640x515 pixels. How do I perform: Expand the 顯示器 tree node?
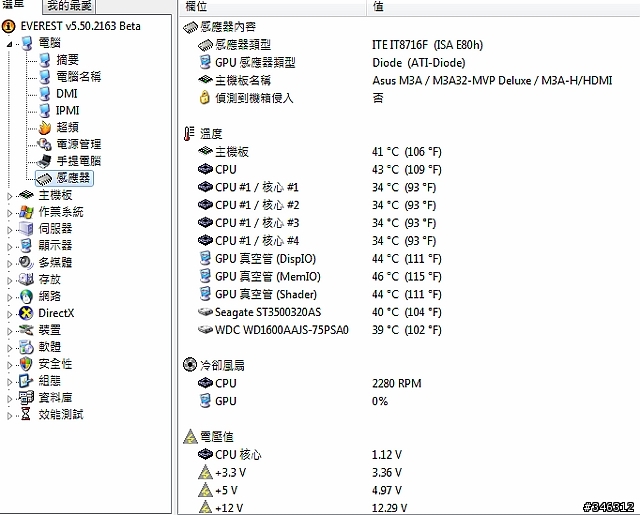10,247
